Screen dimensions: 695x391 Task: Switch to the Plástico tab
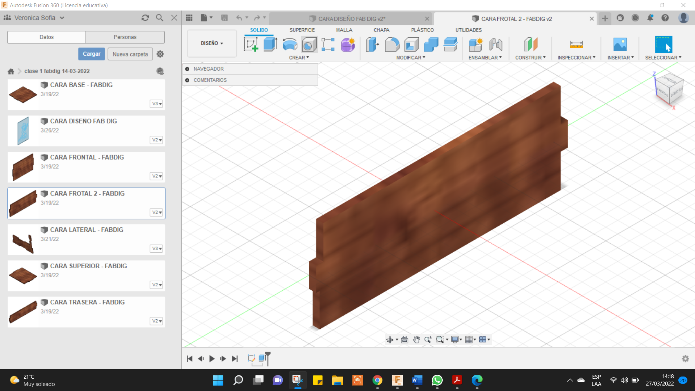pos(422,30)
